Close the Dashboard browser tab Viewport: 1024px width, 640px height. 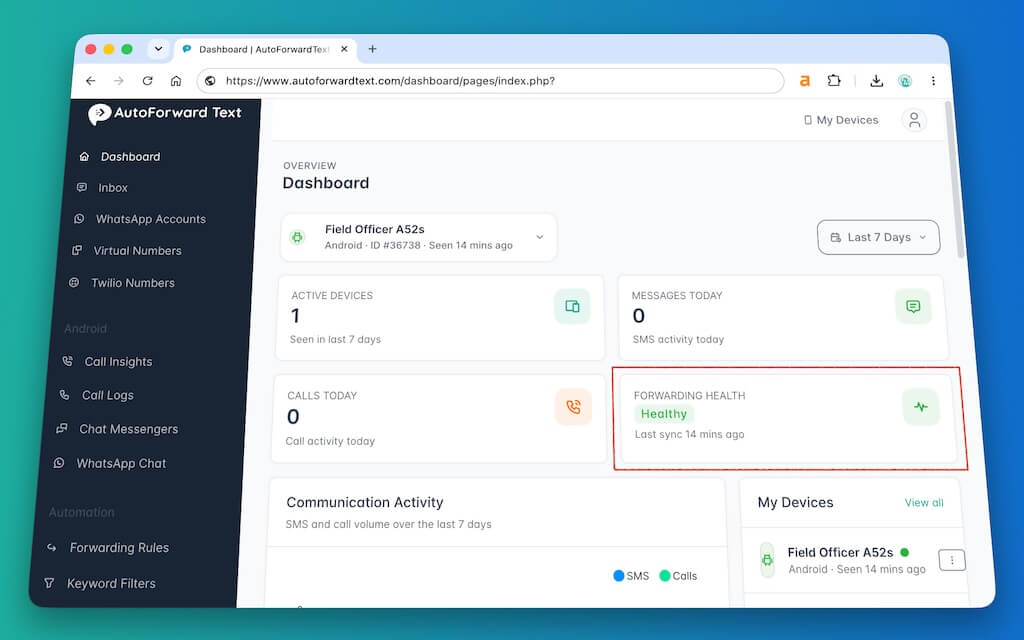pos(344,49)
